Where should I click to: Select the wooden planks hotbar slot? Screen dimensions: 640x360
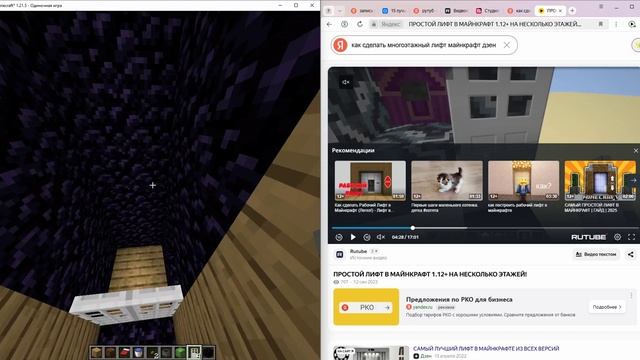[97, 352]
